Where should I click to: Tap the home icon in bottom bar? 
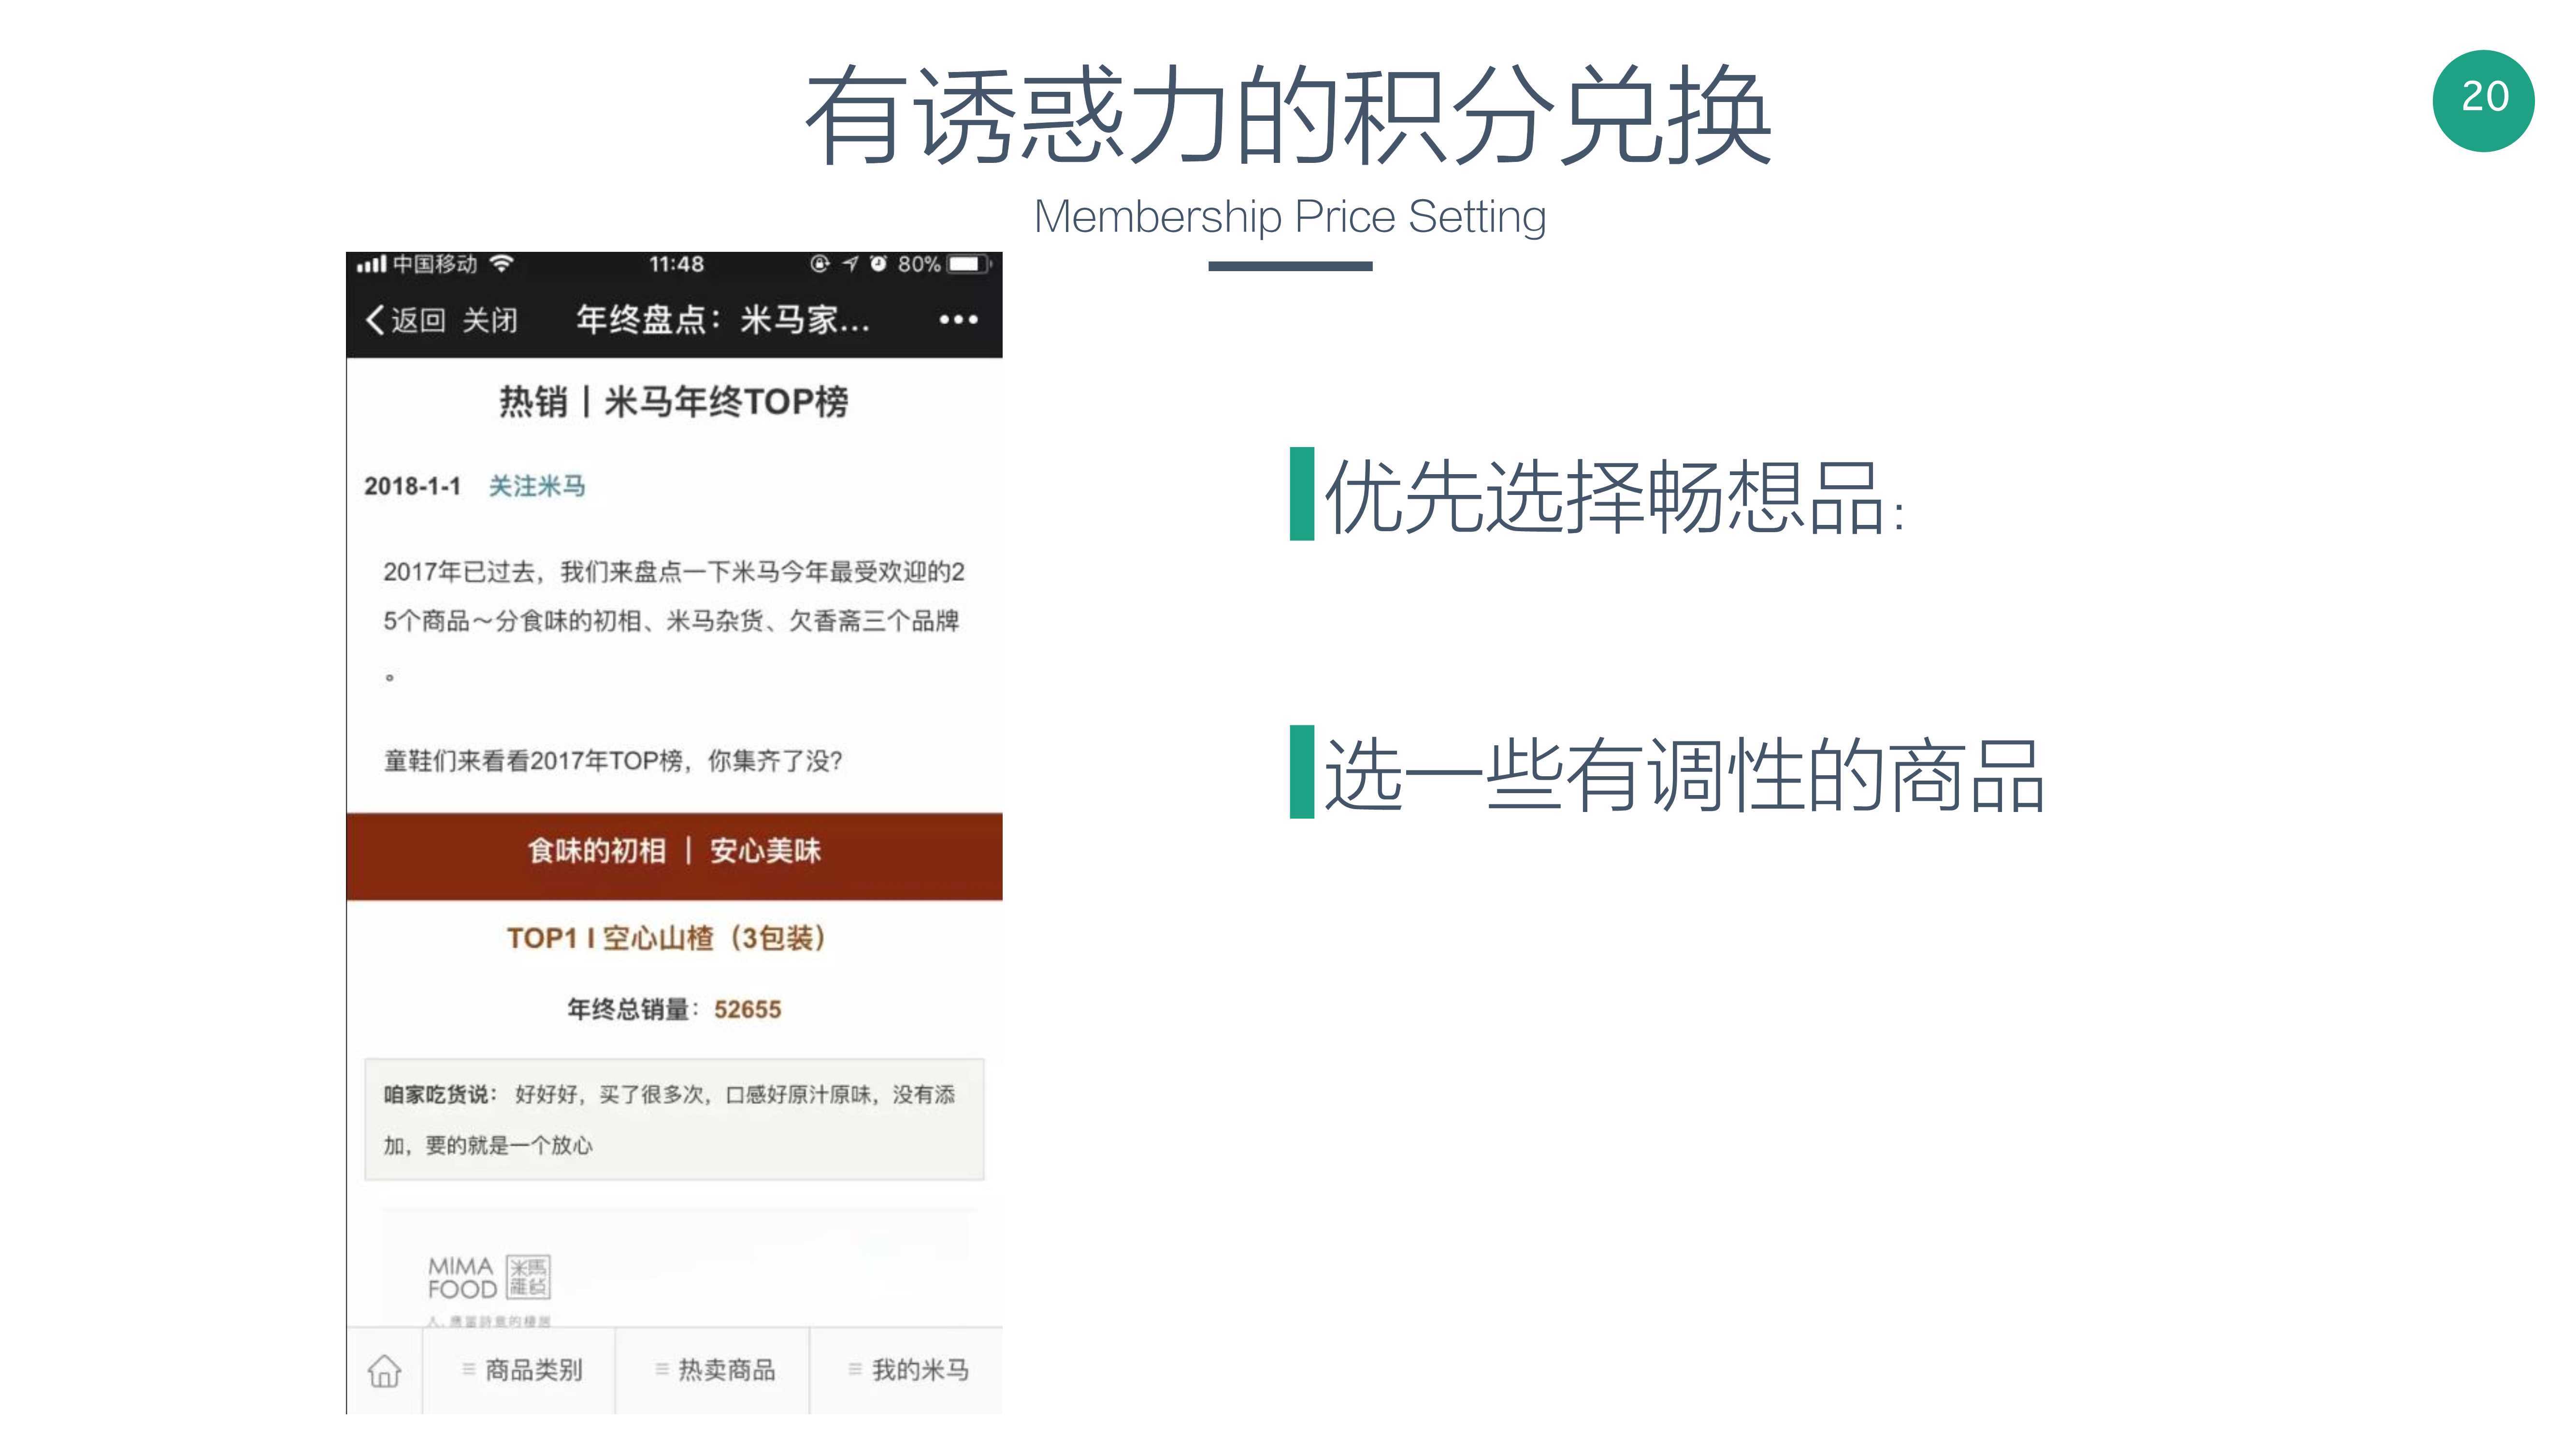[x=384, y=1371]
